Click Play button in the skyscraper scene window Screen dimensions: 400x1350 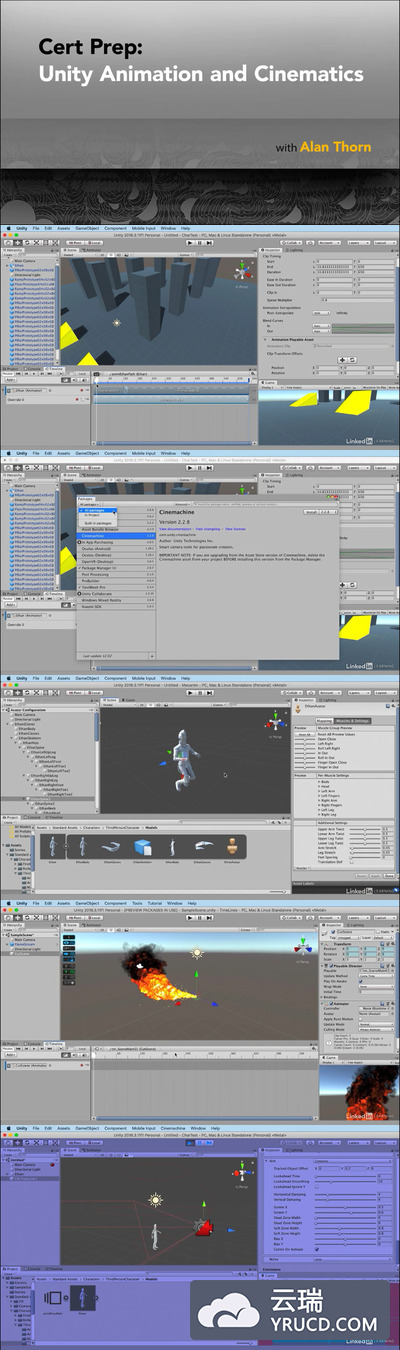(x=191, y=242)
